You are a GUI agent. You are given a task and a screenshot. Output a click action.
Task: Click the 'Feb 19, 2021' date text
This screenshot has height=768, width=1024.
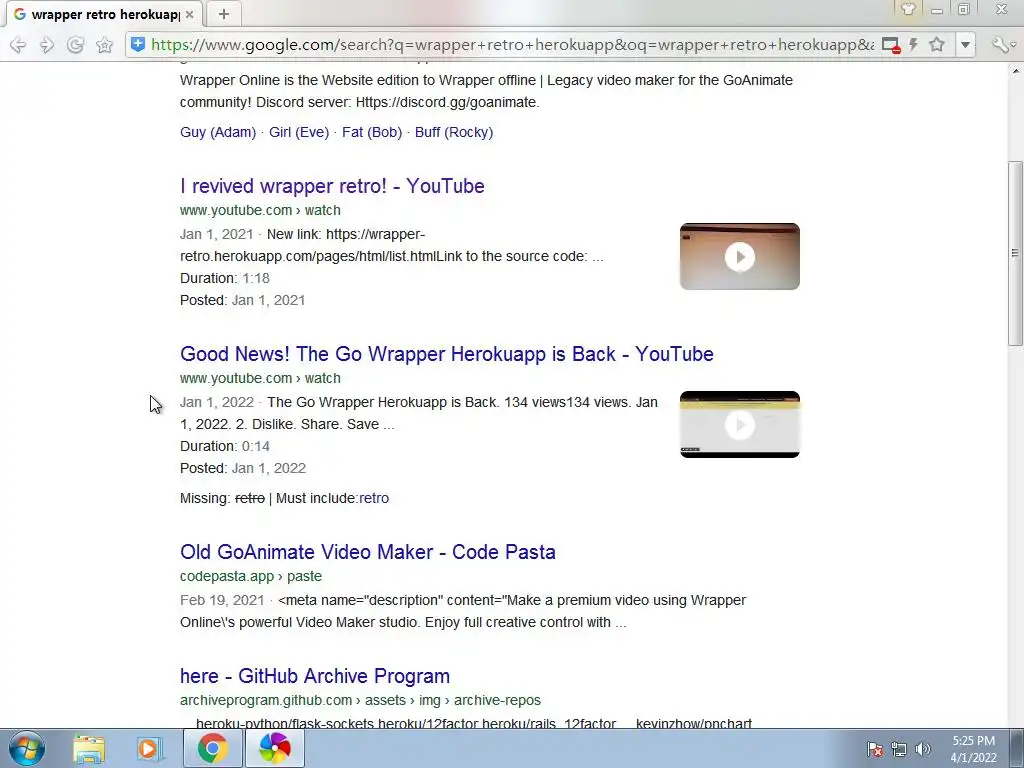(222, 600)
